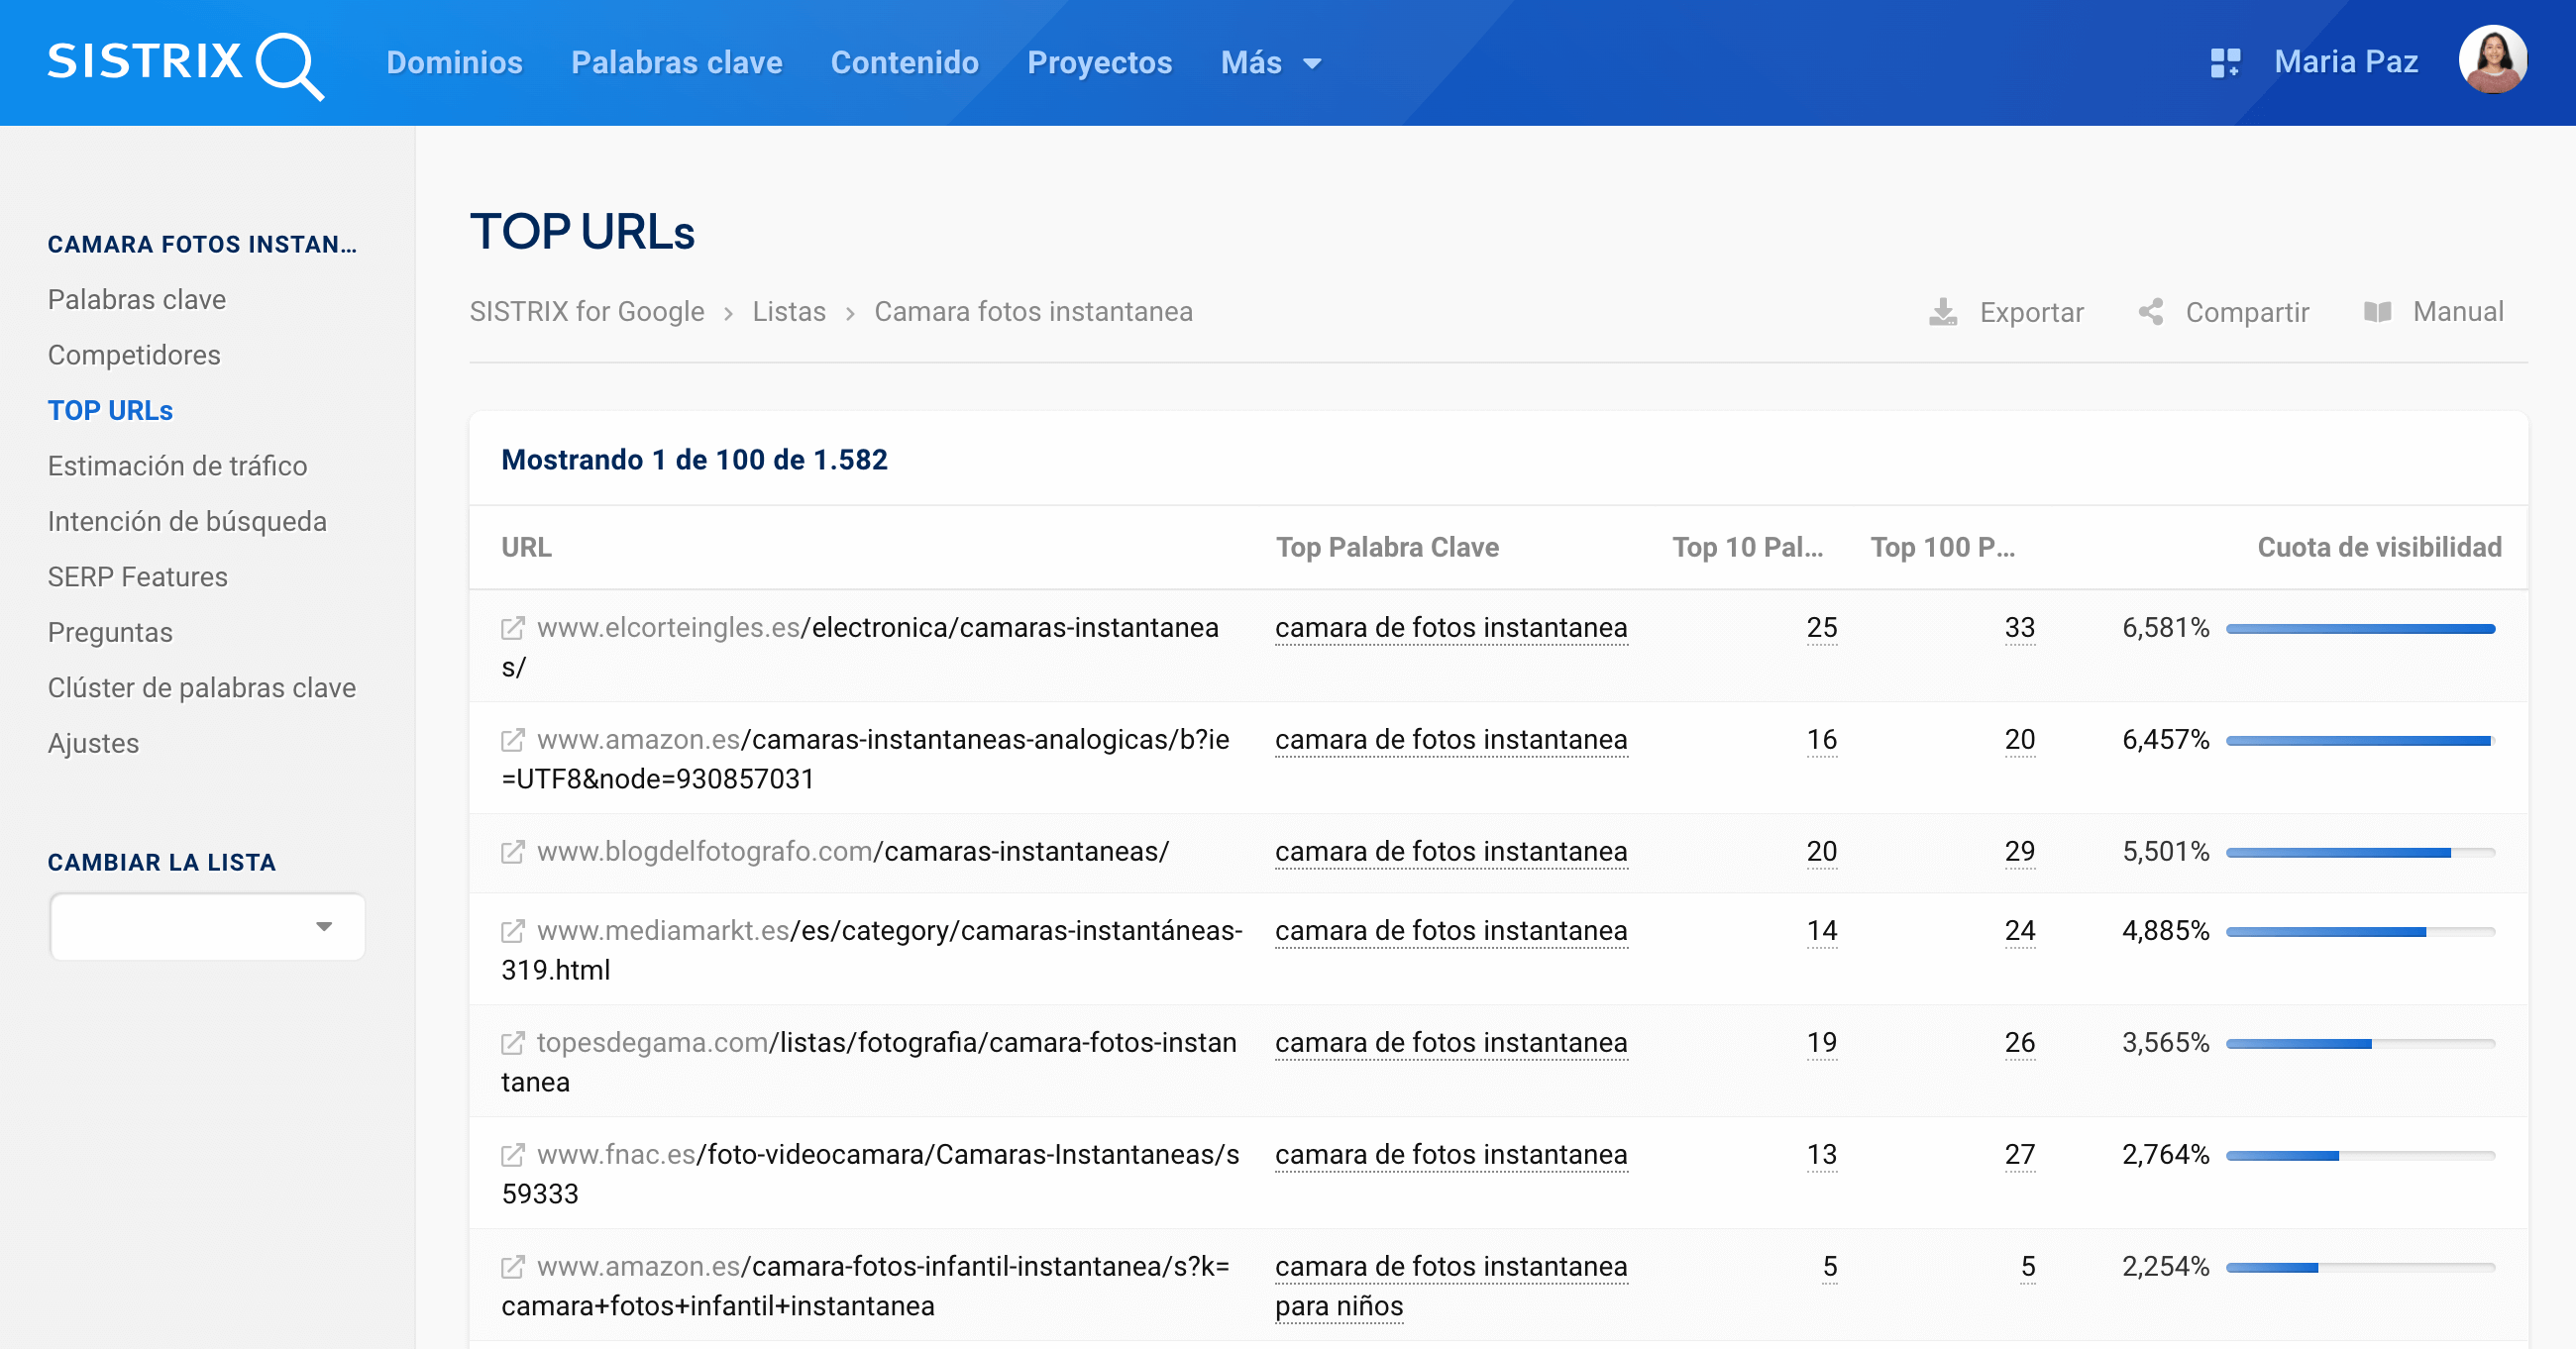The image size is (2576, 1349).
Task: Click visibility bar for 6,581% row
Action: pyautogui.click(x=2360, y=629)
